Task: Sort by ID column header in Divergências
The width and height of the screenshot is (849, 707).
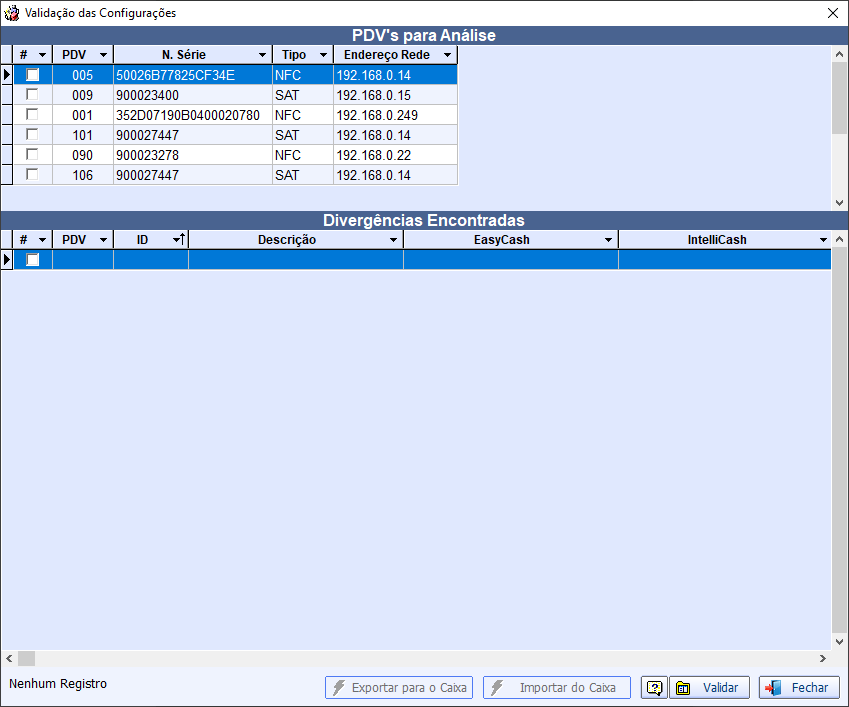Action: coord(143,240)
